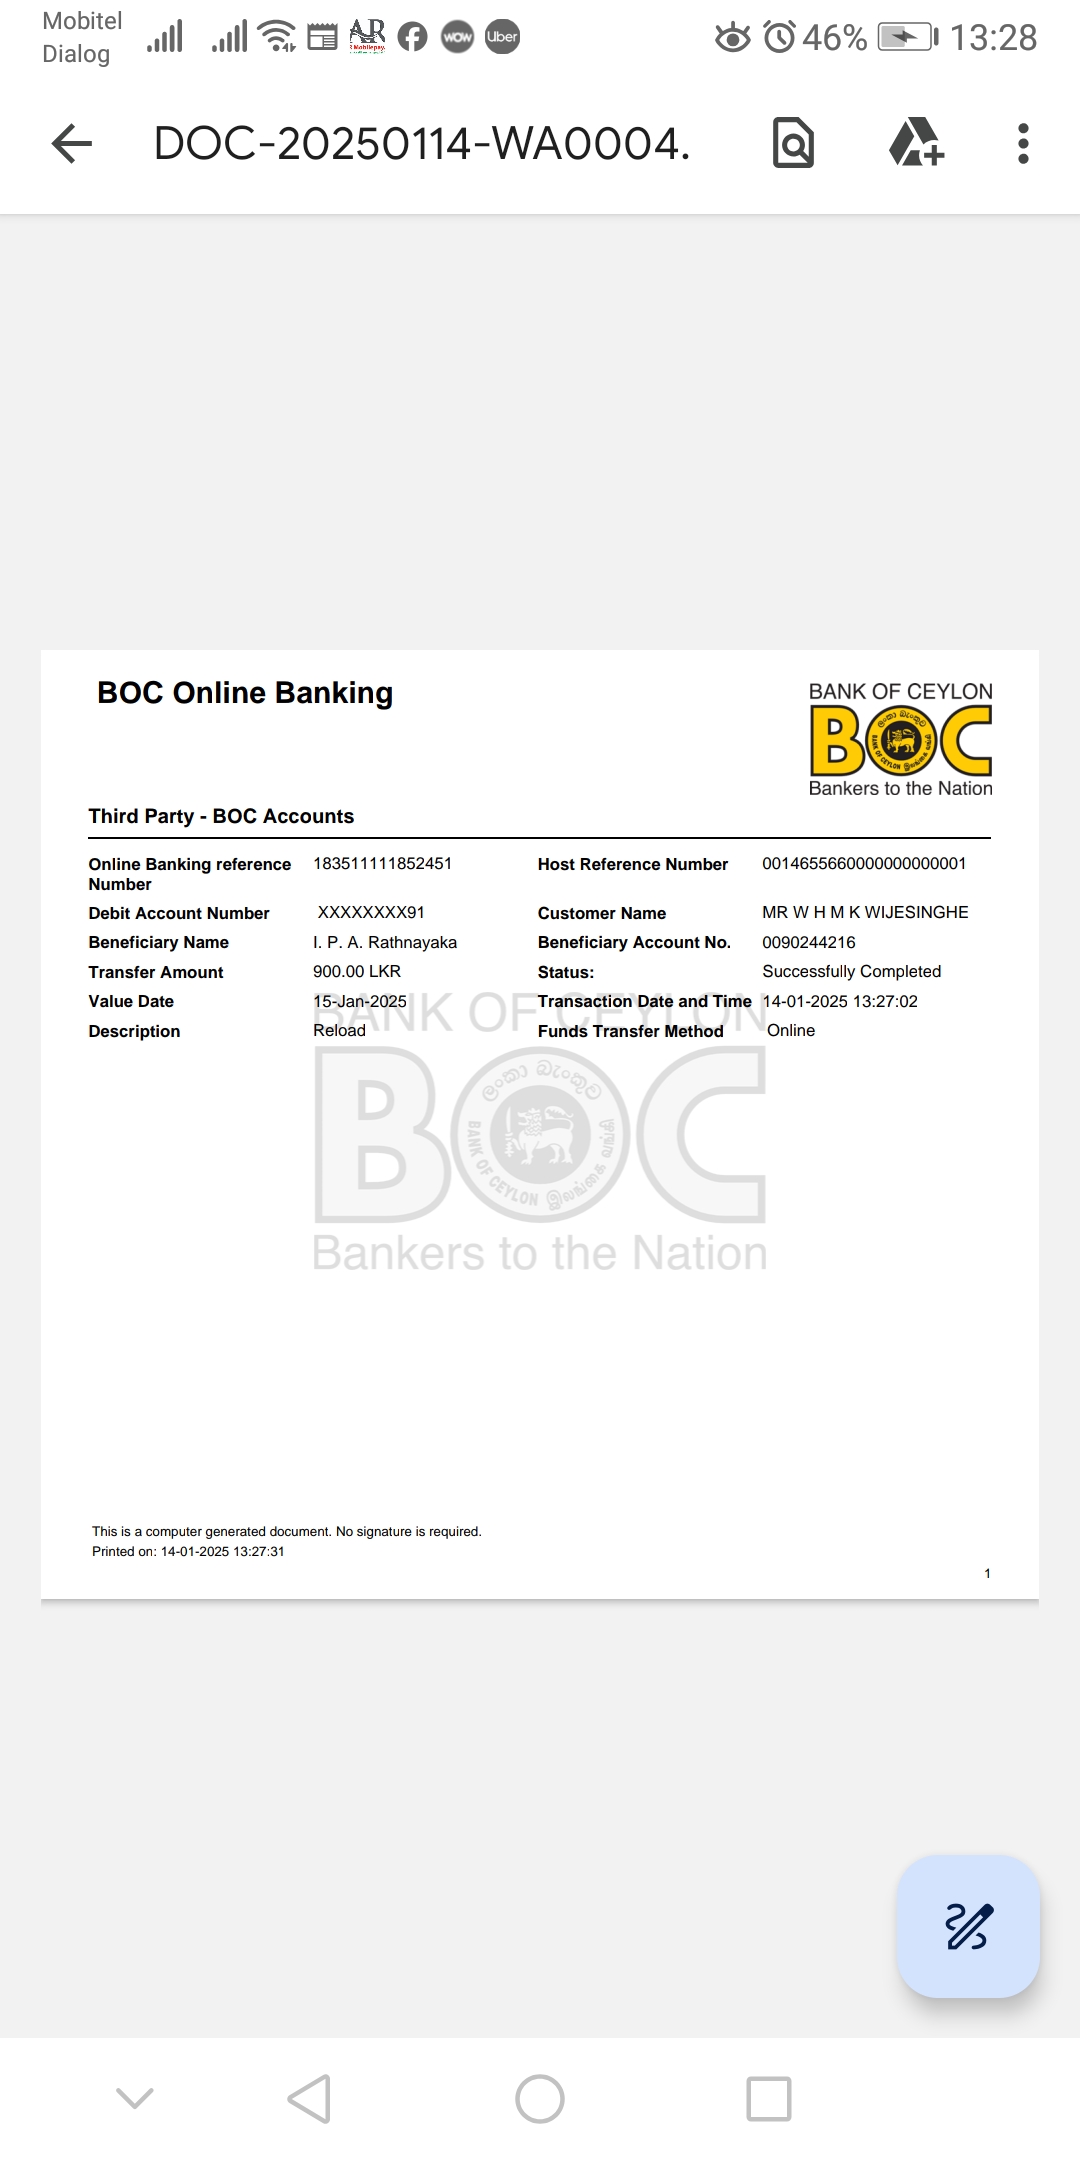Tap the Successfully Completed status text

pos(851,971)
